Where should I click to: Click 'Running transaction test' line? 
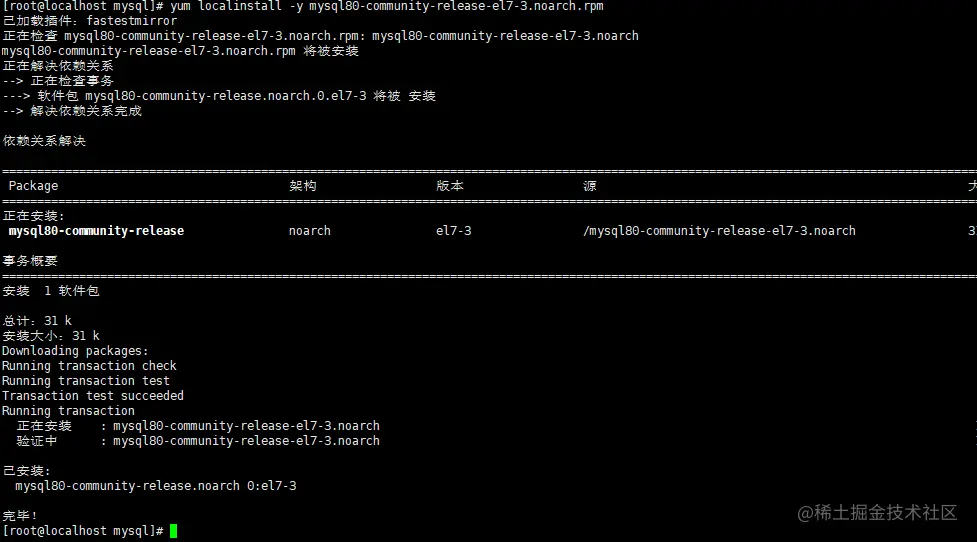point(85,381)
